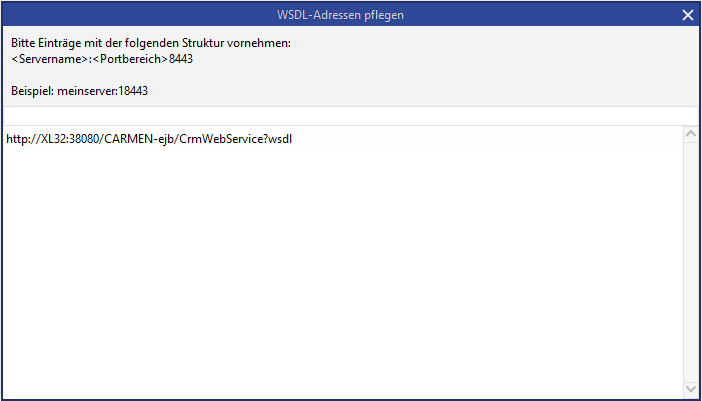702x401 pixels.
Task: Place cursor at the ?wsdl URL ending
Action: click(276, 139)
